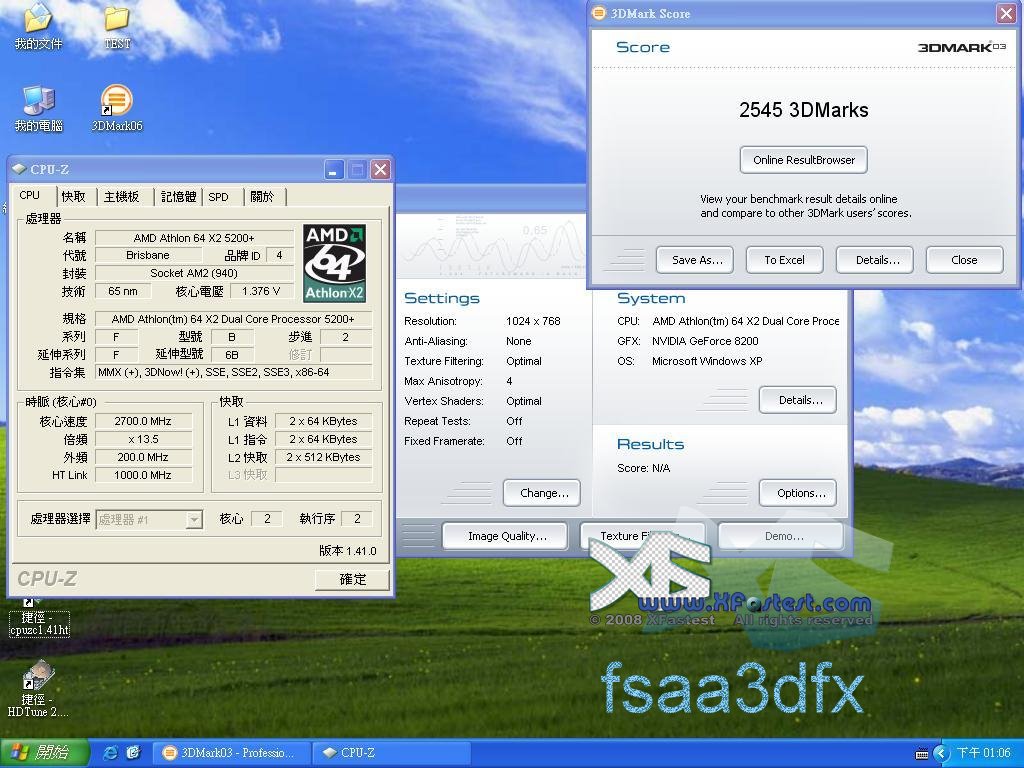Click the Online ResultBrowser button
Viewport: 1024px width, 768px height.
[x=803, y=160]
